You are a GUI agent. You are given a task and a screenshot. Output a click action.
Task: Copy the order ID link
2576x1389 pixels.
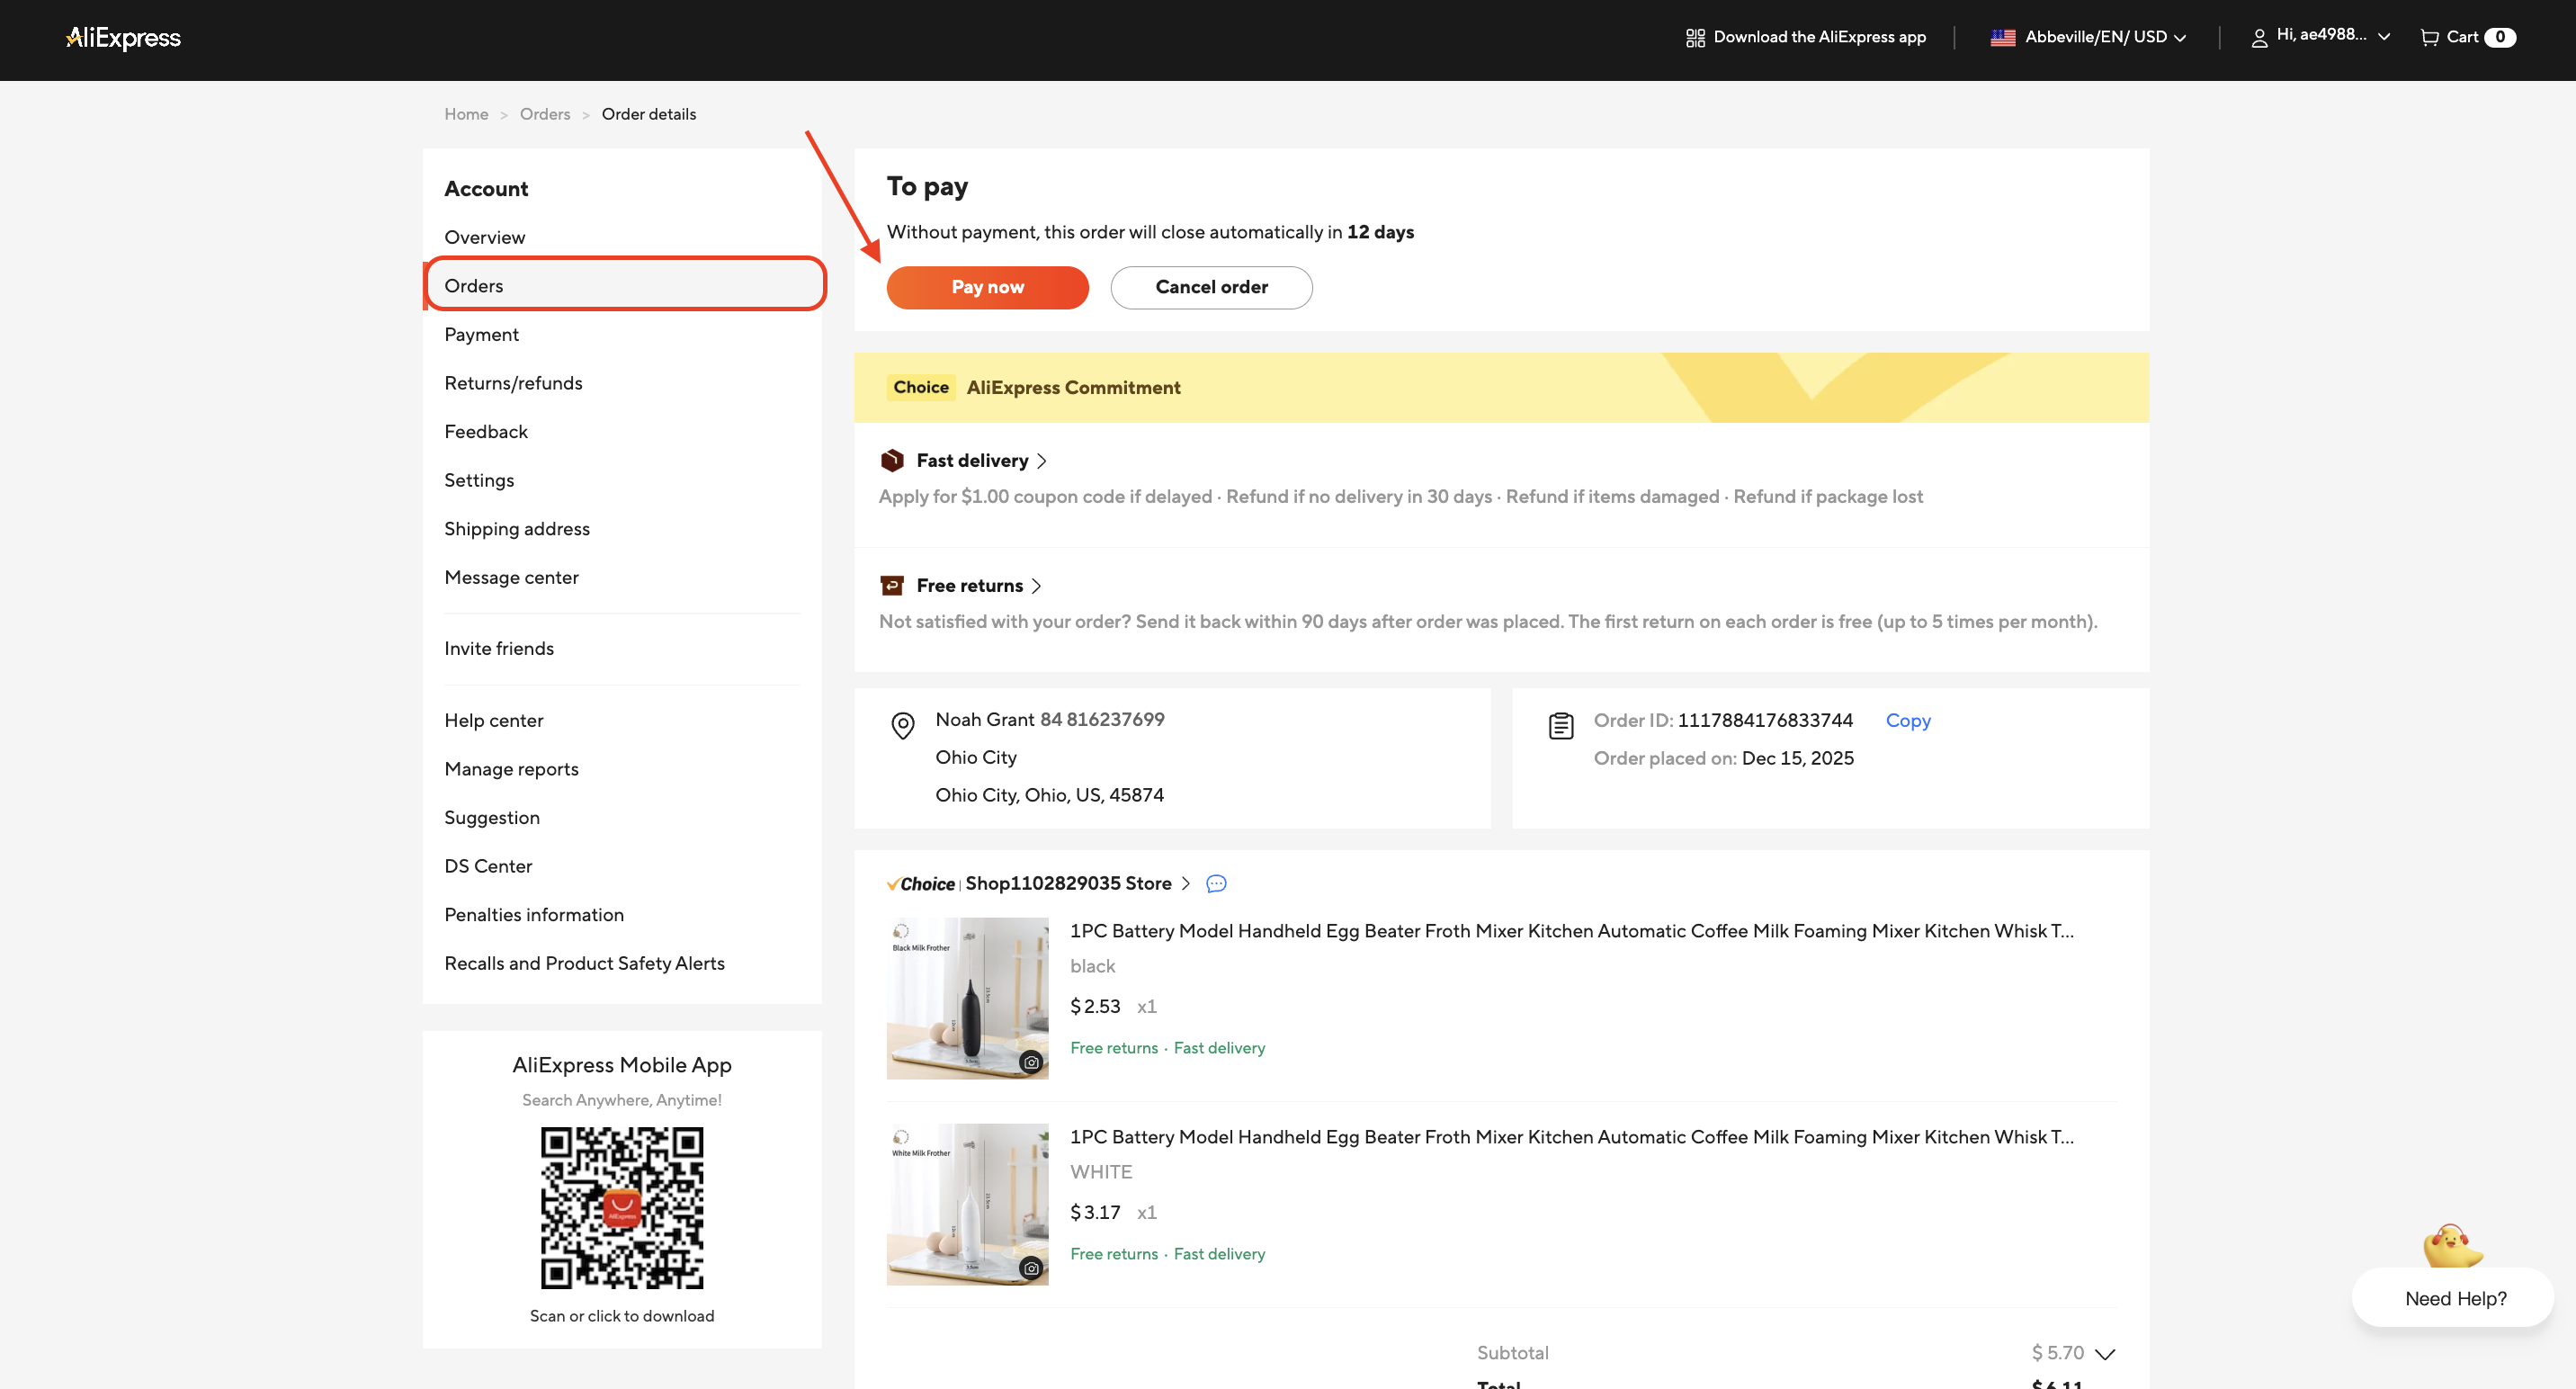pos(1907,720)
